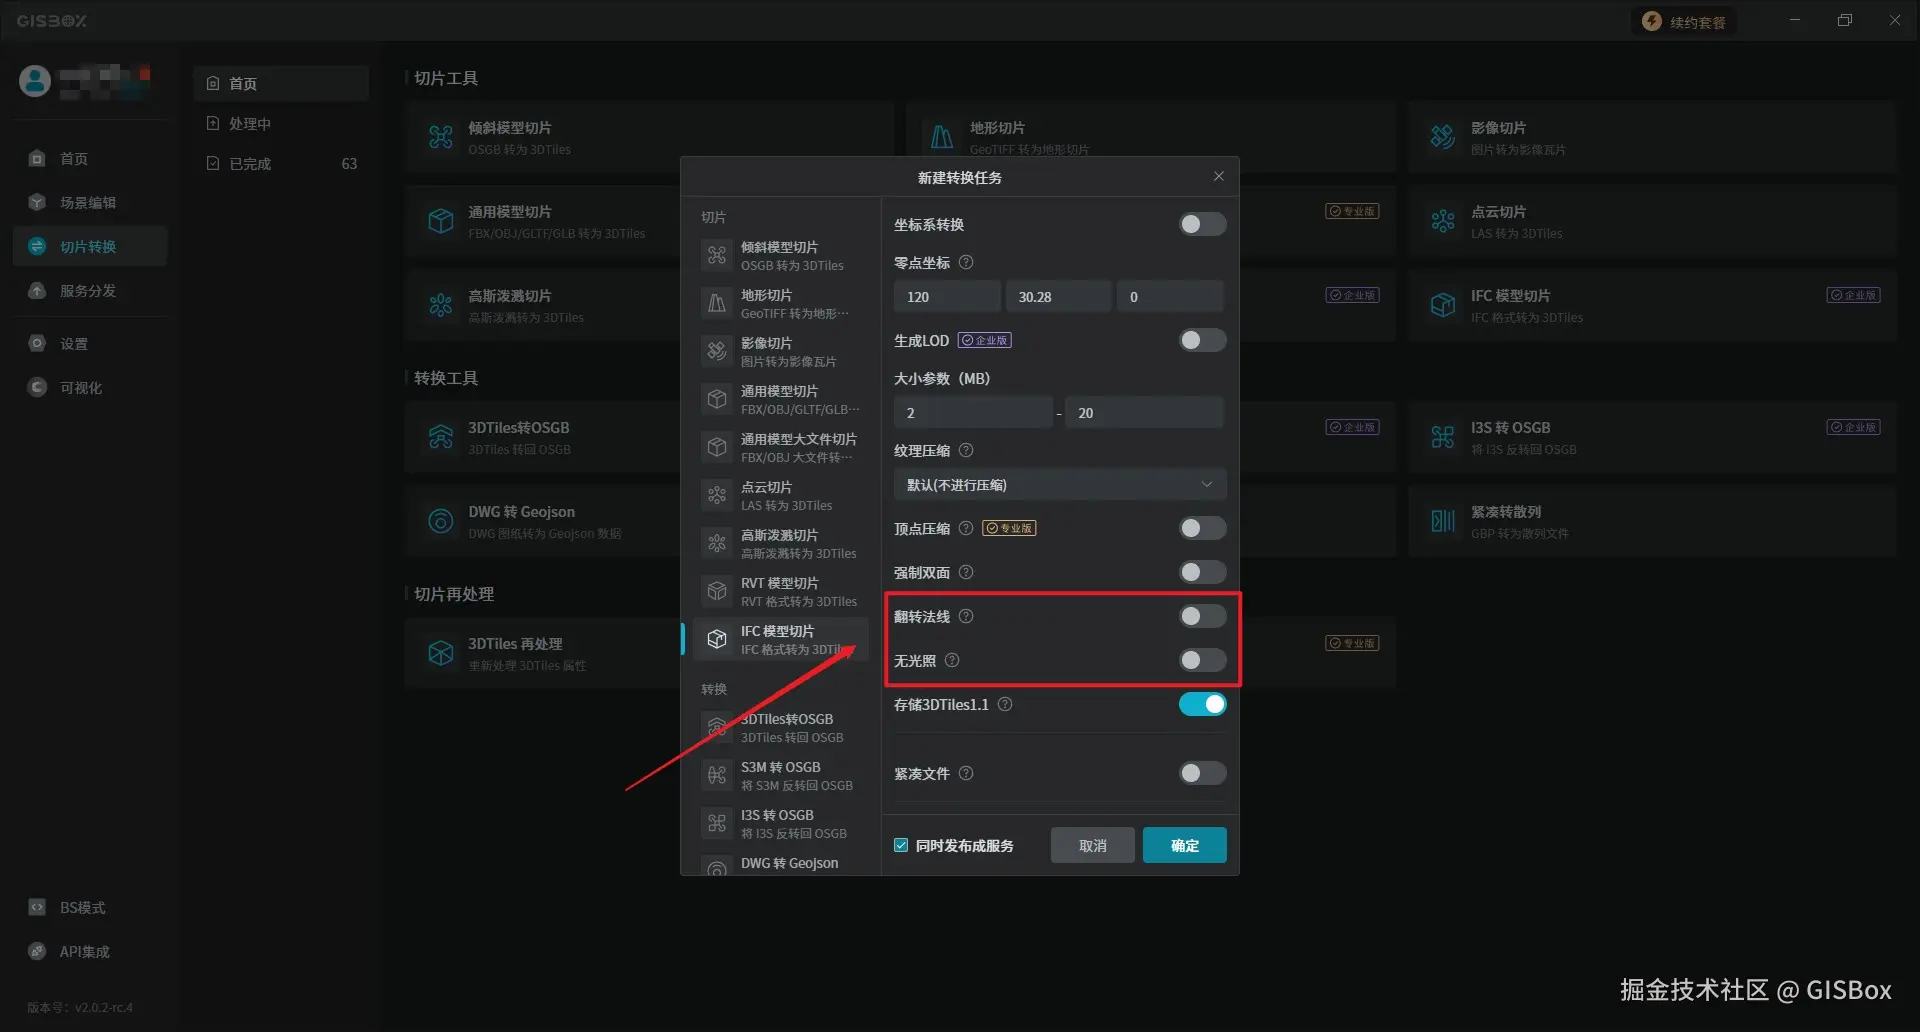The width and height of the screenshot is (1920, 1032).
Task: Click the help icon next to 无光照
Action: click(952, 661)
